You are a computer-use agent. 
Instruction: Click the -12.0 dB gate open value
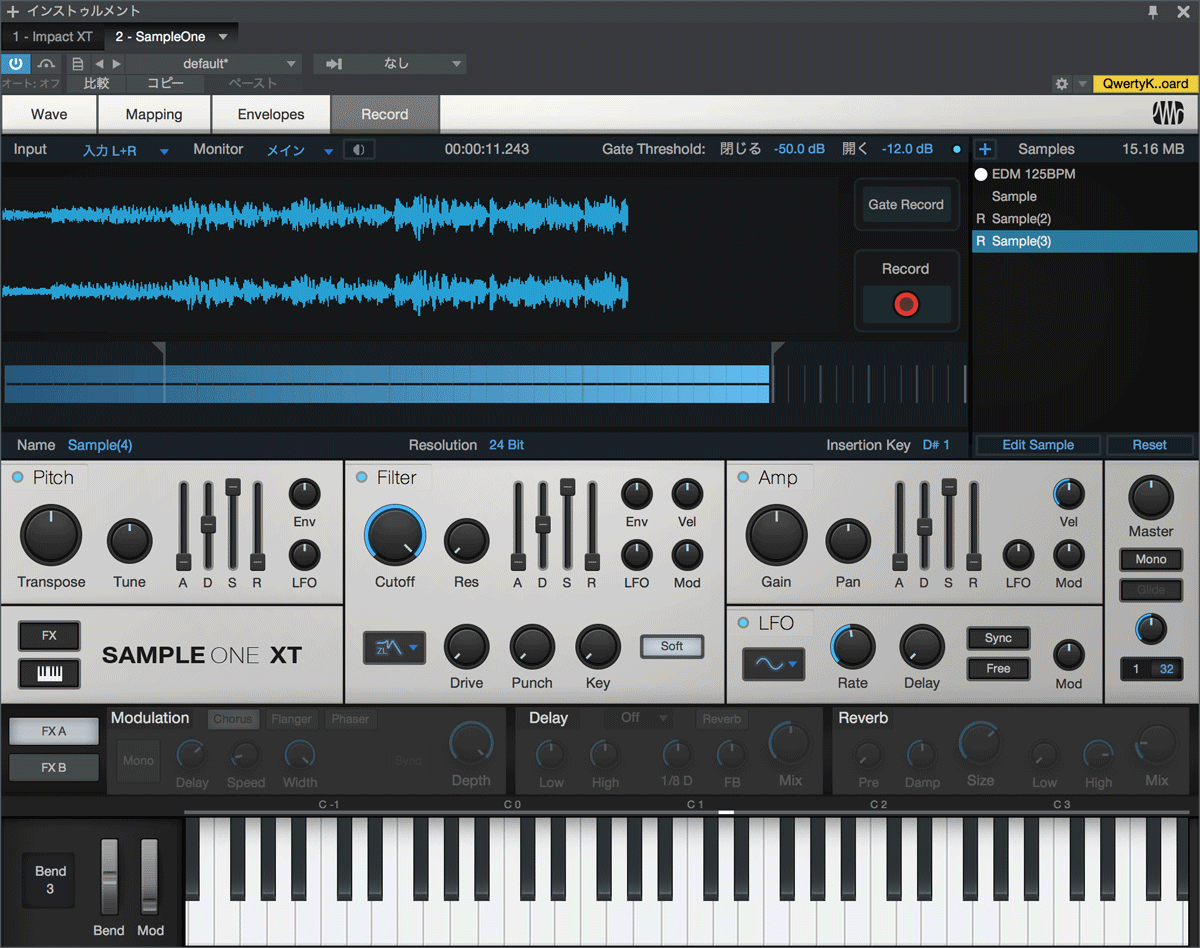[x=907, y=149]
